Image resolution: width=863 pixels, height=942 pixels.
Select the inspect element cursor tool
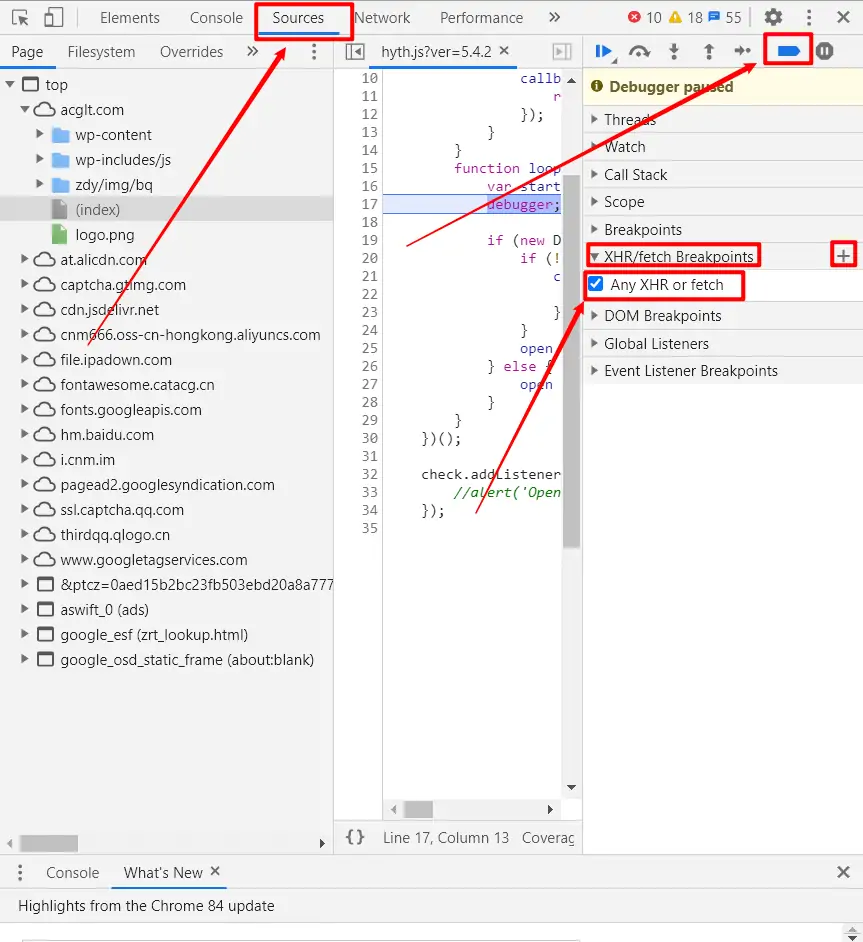20,17
